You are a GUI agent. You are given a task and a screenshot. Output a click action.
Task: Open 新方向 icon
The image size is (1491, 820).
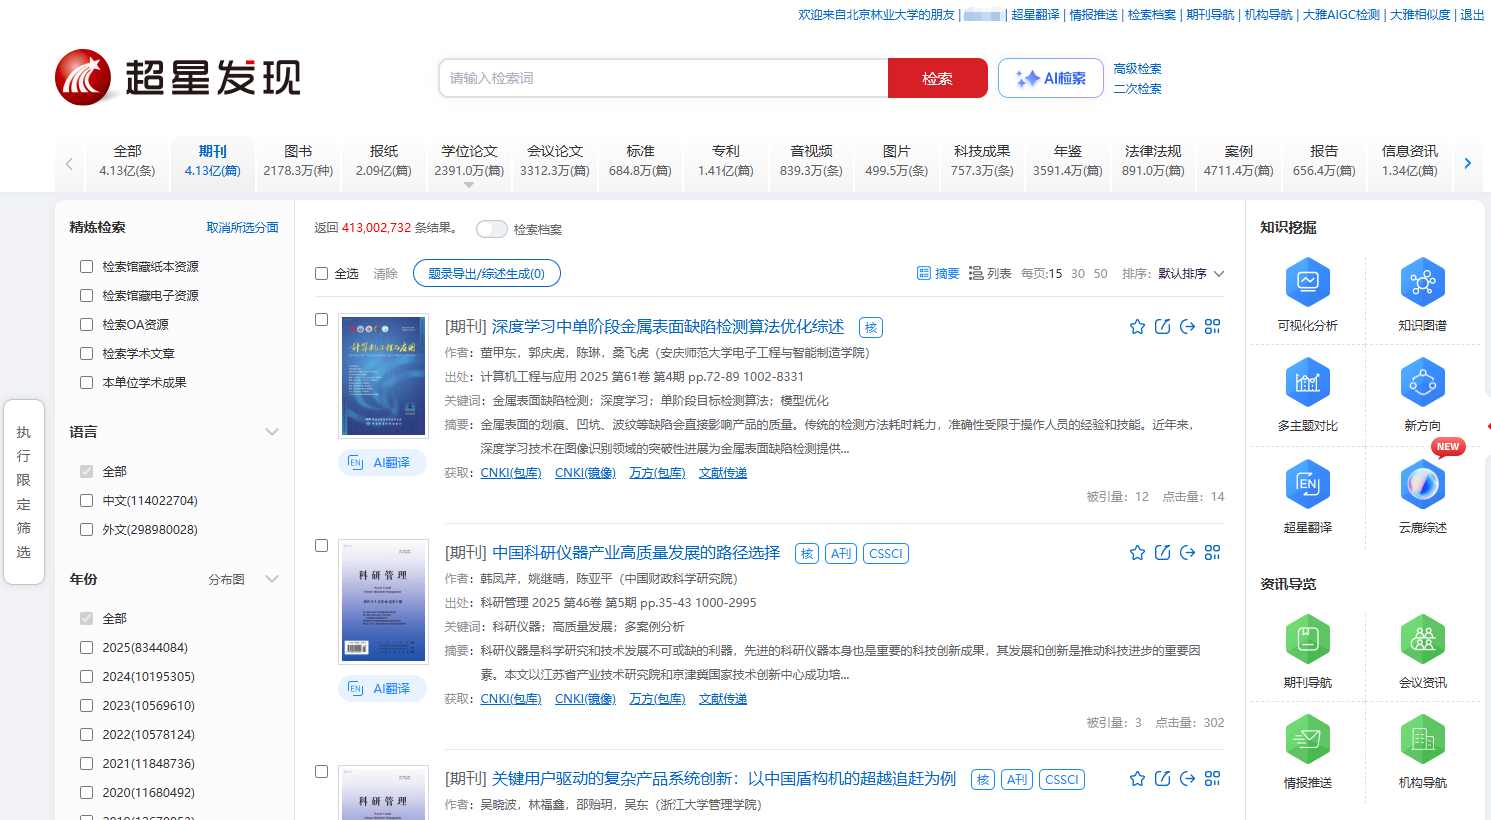1422,382
